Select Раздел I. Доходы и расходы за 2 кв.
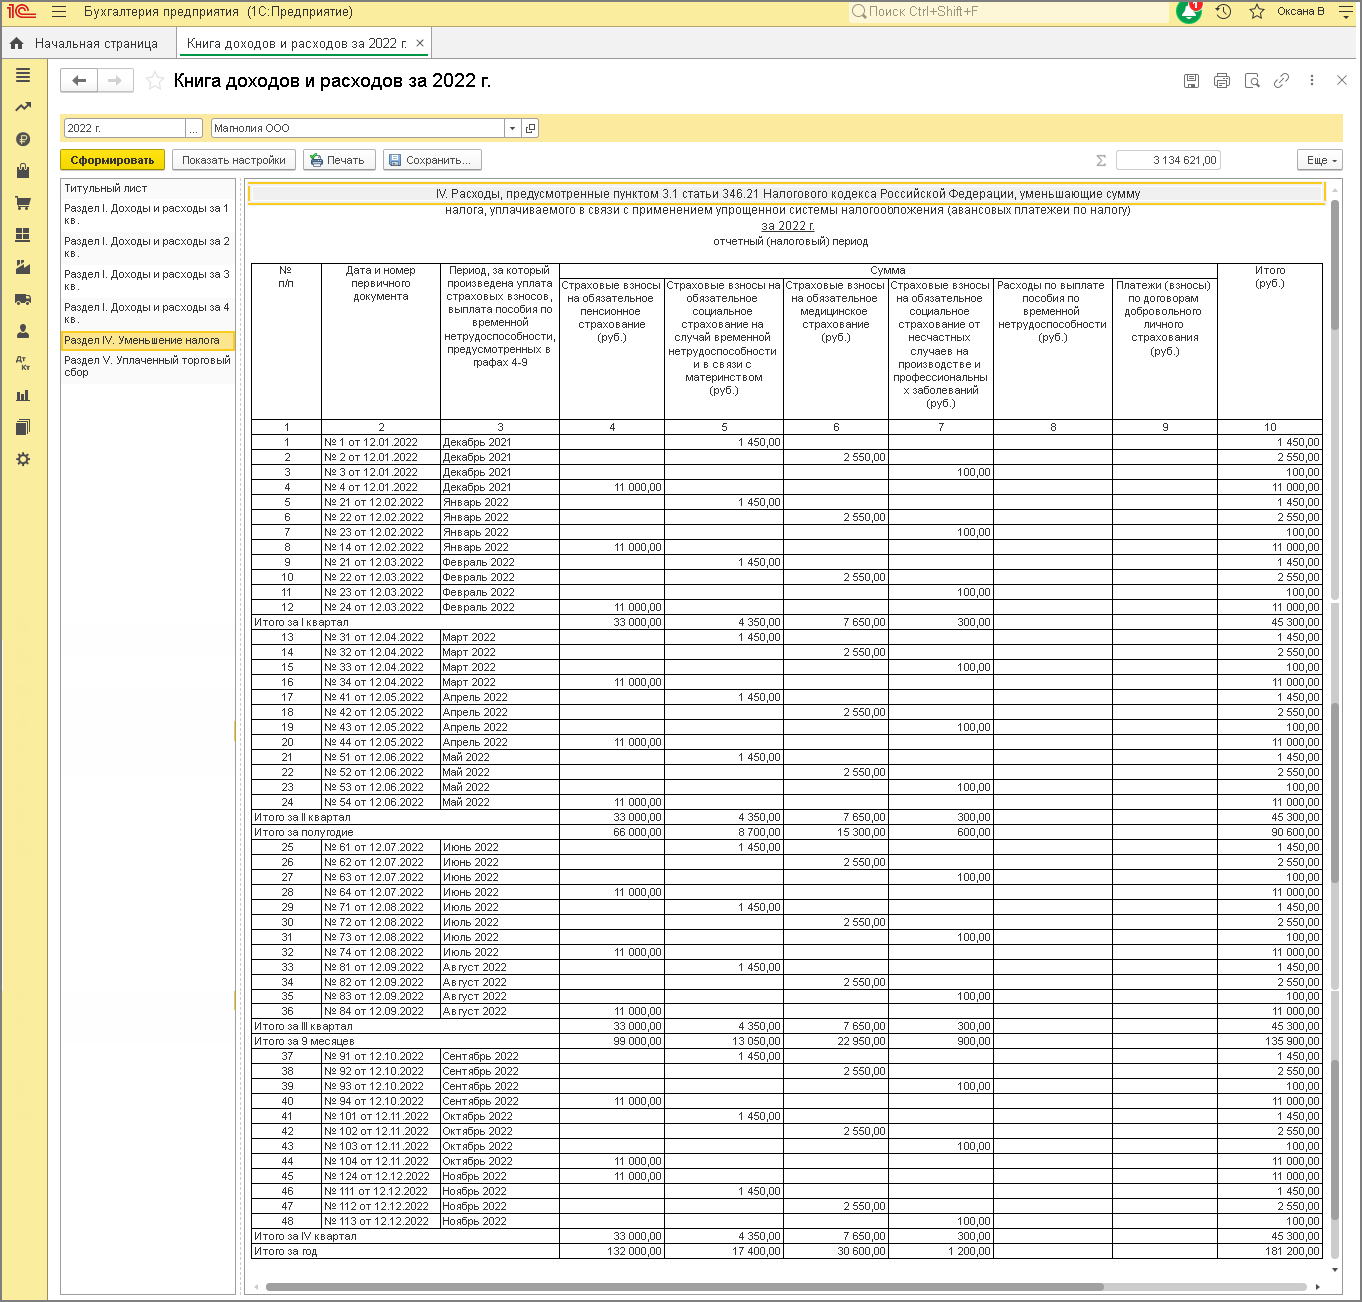The width and height of the screenshot is (1362, 1302). click(x=147, y=247)
